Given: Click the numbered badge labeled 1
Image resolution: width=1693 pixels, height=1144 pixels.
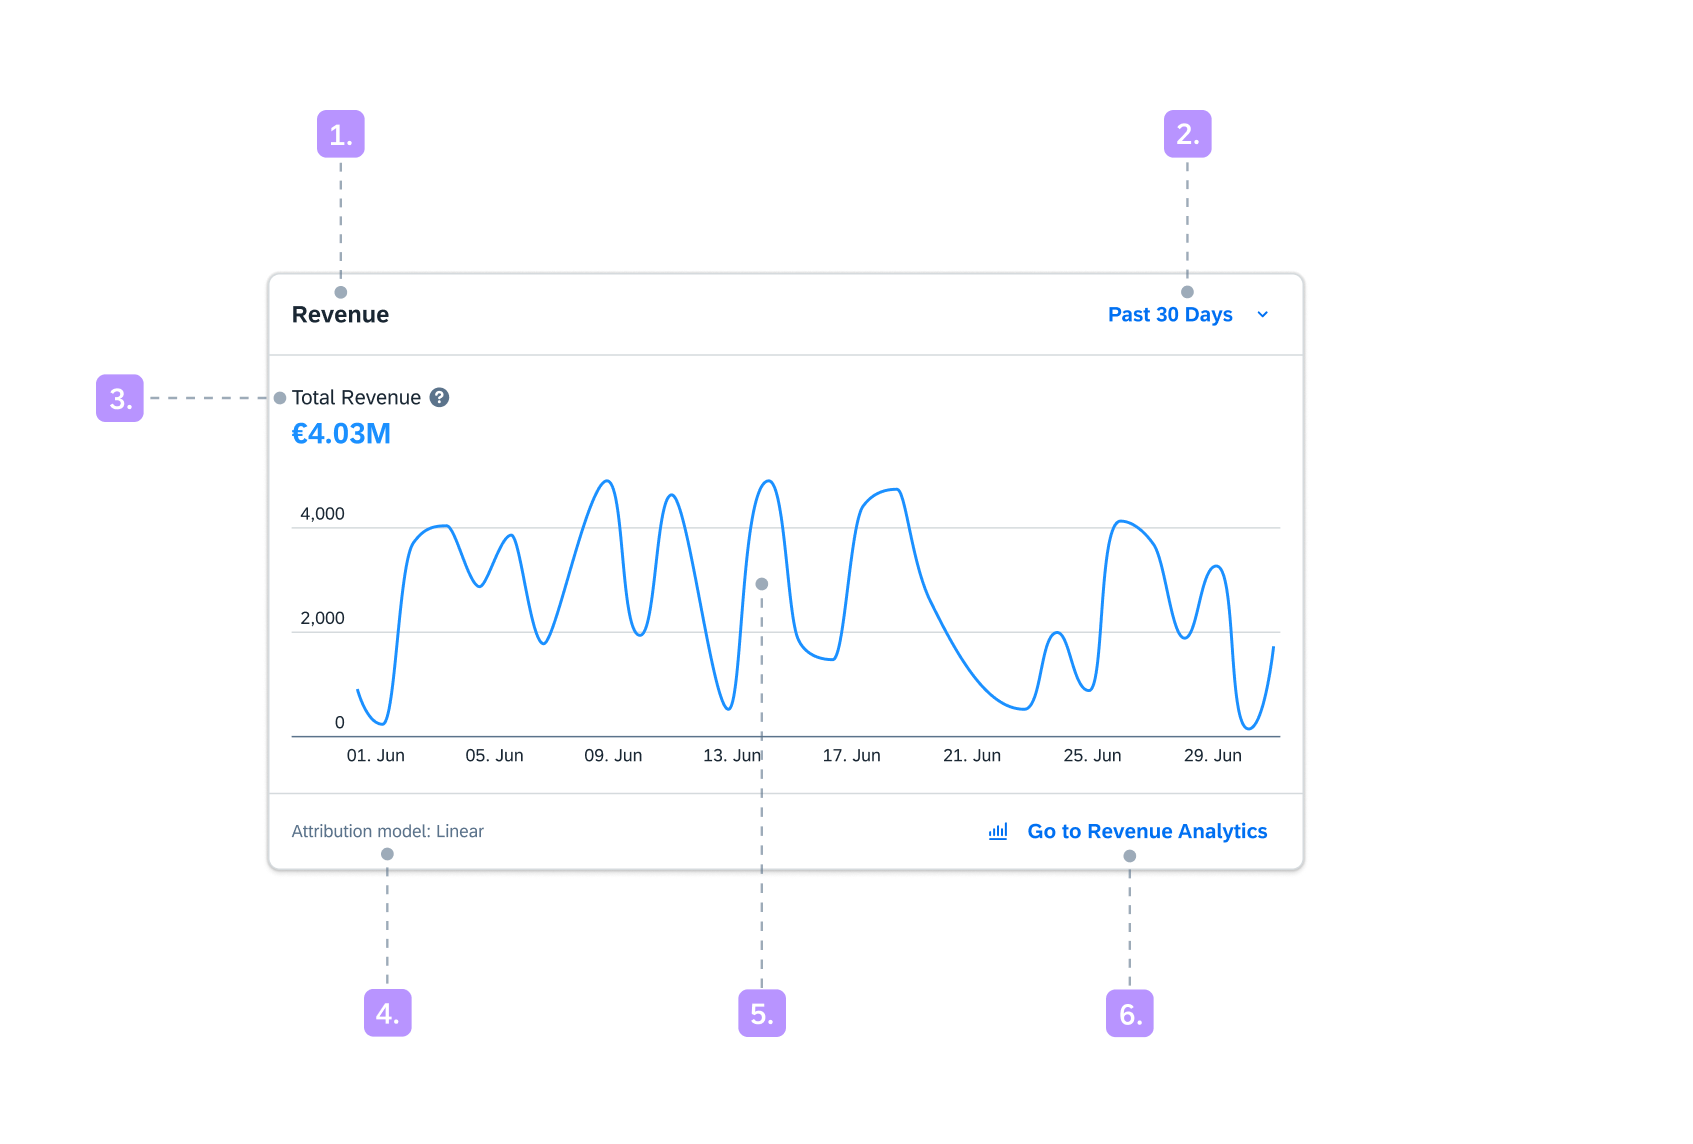Looking at the screenshot, I should pos(340,132).
